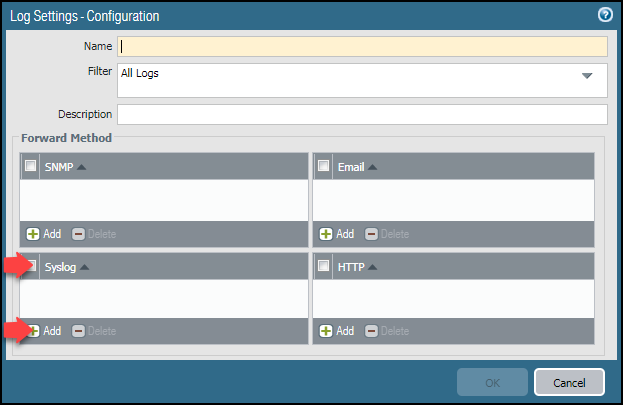Click the OK button
Screen dimensions: 623x405
point(492,382)
